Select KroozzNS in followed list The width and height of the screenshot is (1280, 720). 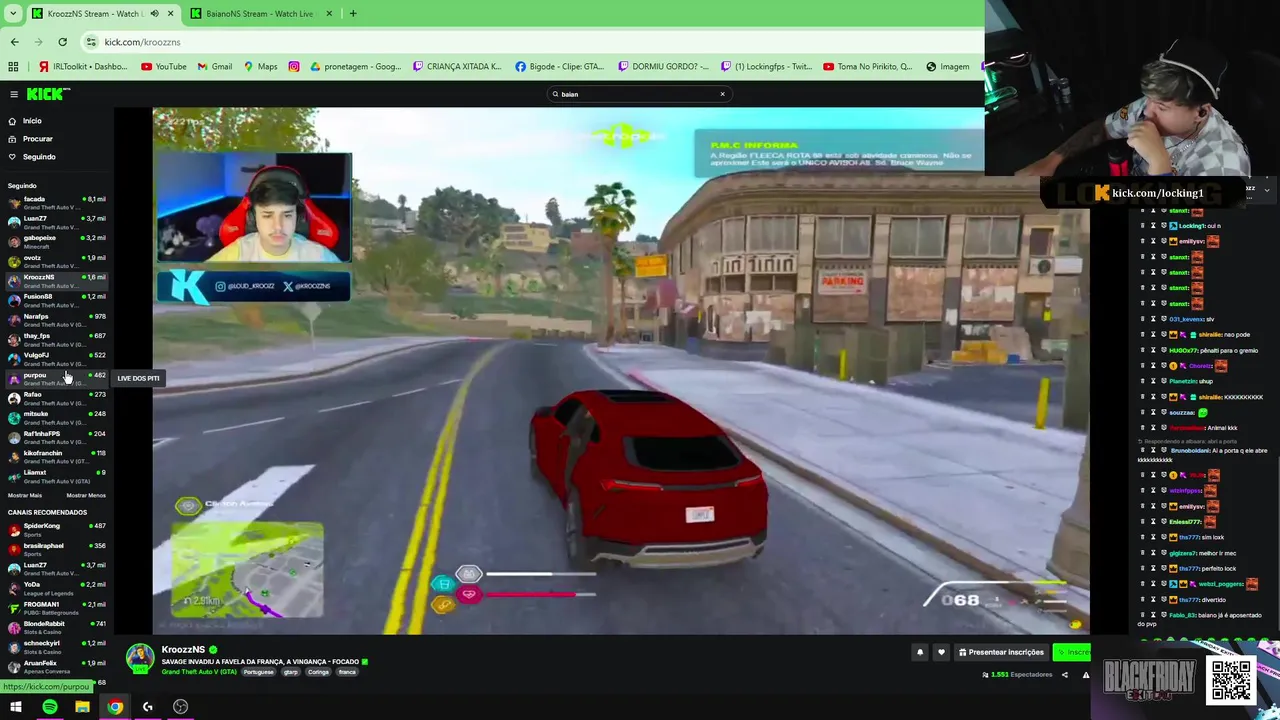(56, 281)
